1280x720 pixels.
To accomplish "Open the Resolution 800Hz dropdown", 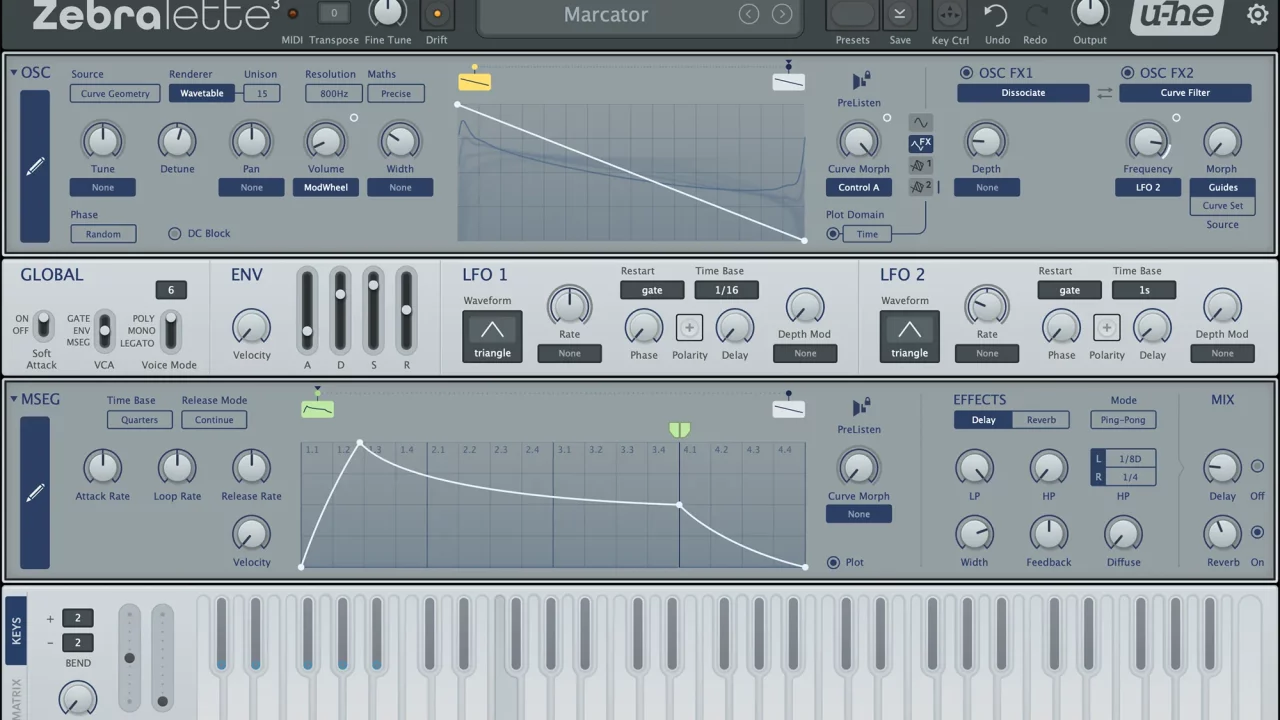I will [334, 94].
